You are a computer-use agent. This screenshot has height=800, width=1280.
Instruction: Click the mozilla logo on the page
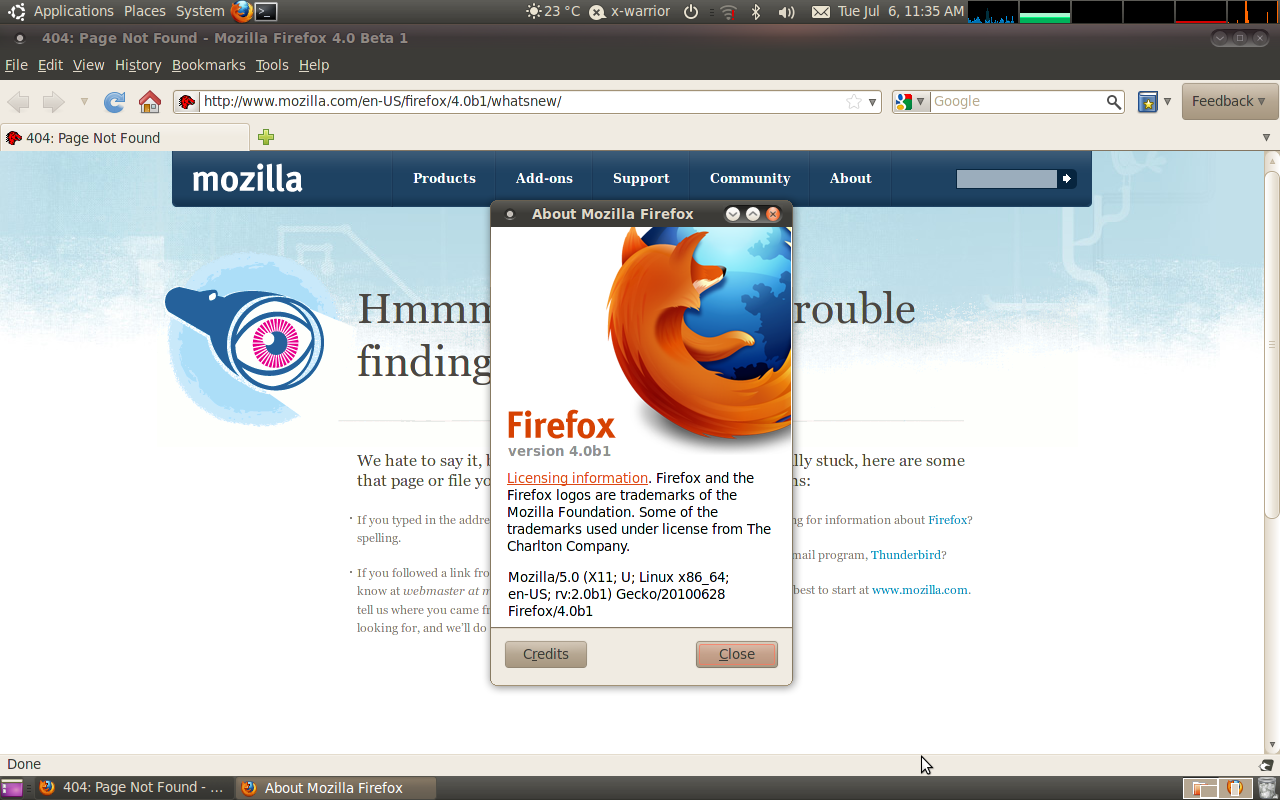click(x=247, y=179)
